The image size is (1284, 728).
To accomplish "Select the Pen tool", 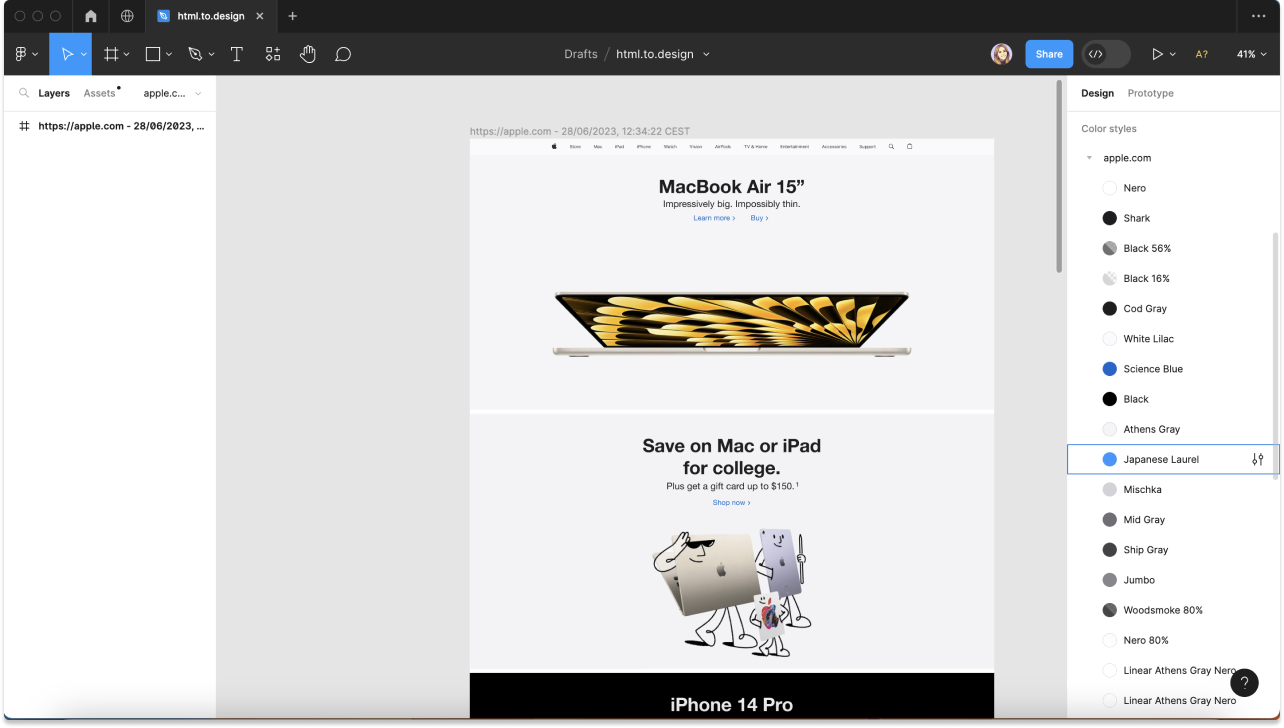I will pyautogui.click(x=195, y=54).
